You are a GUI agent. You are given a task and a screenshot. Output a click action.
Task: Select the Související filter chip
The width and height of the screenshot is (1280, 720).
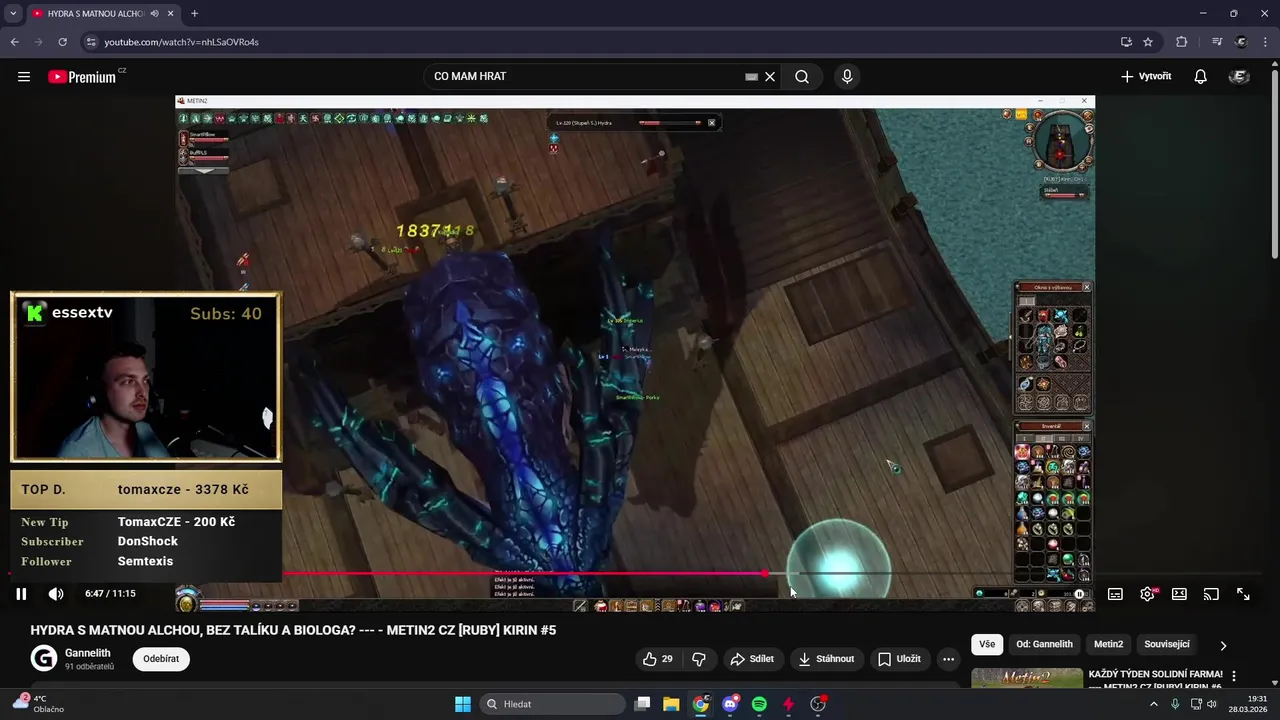(x=1167, y=645)
